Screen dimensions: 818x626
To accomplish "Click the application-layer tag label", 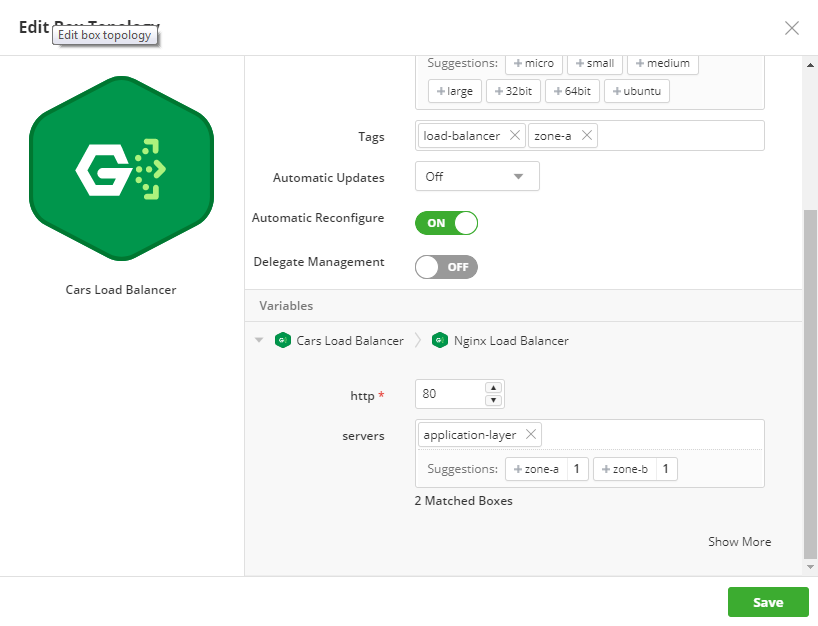I will point(470,435).
